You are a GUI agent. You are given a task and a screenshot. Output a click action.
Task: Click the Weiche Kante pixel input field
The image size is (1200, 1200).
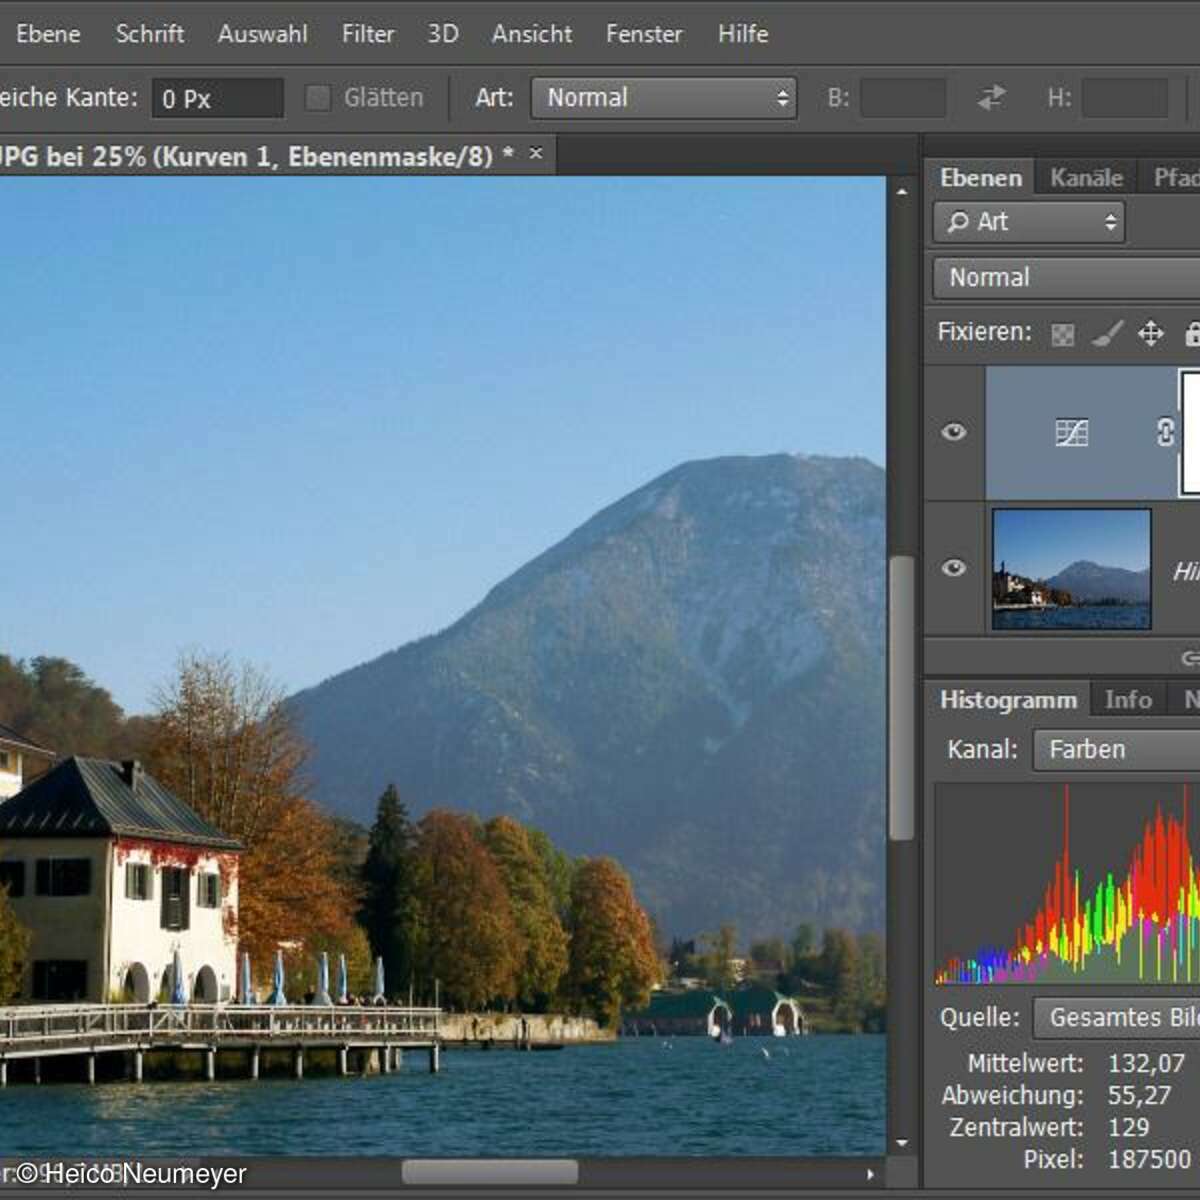(218, 99)
